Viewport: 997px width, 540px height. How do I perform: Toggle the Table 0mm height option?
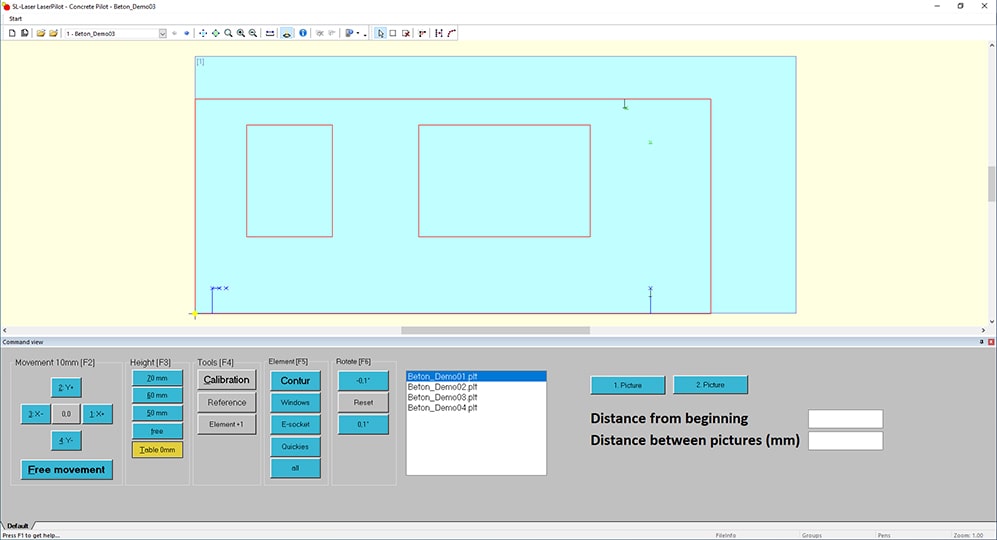(157, 450)
